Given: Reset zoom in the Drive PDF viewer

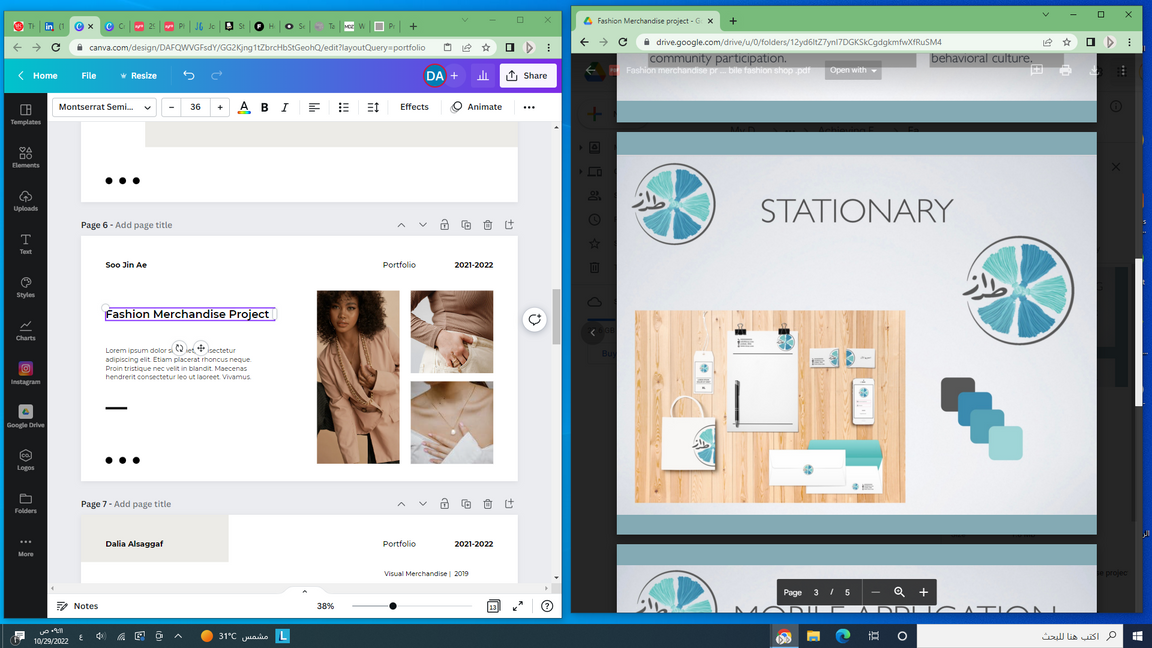Looking at the screenshot, I should point(899,592).
